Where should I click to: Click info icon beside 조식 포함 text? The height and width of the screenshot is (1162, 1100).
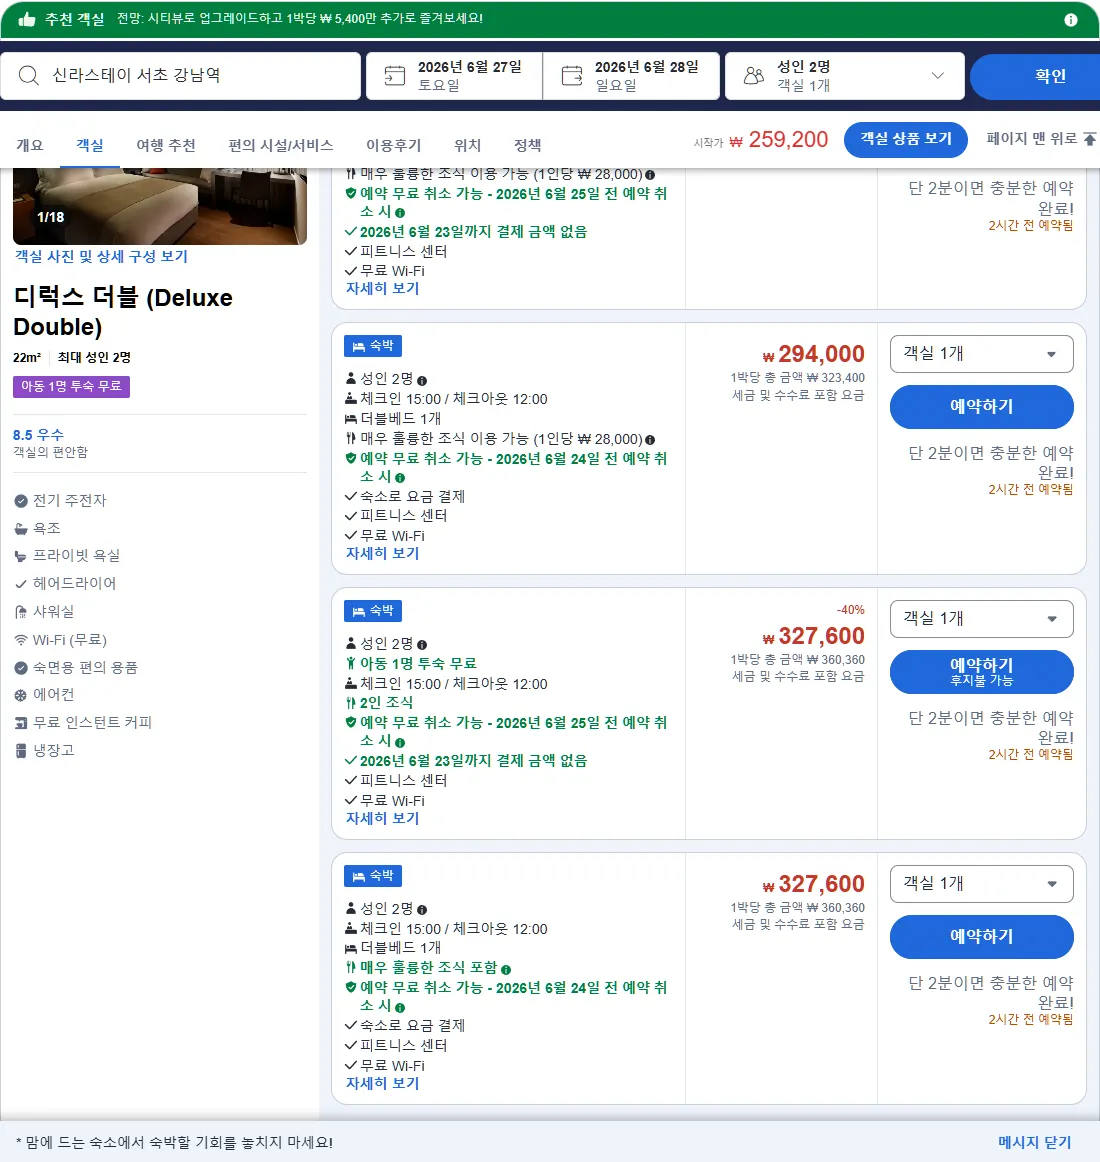(506, 969)
